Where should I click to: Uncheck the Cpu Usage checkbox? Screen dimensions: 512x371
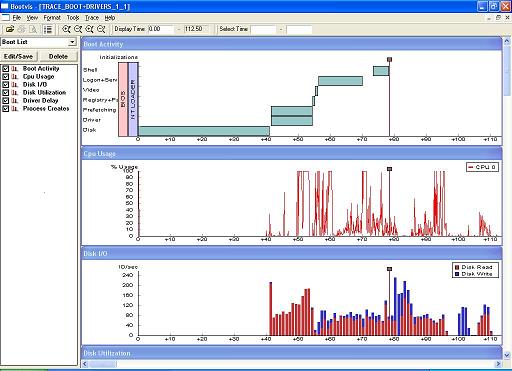point(5,77)
